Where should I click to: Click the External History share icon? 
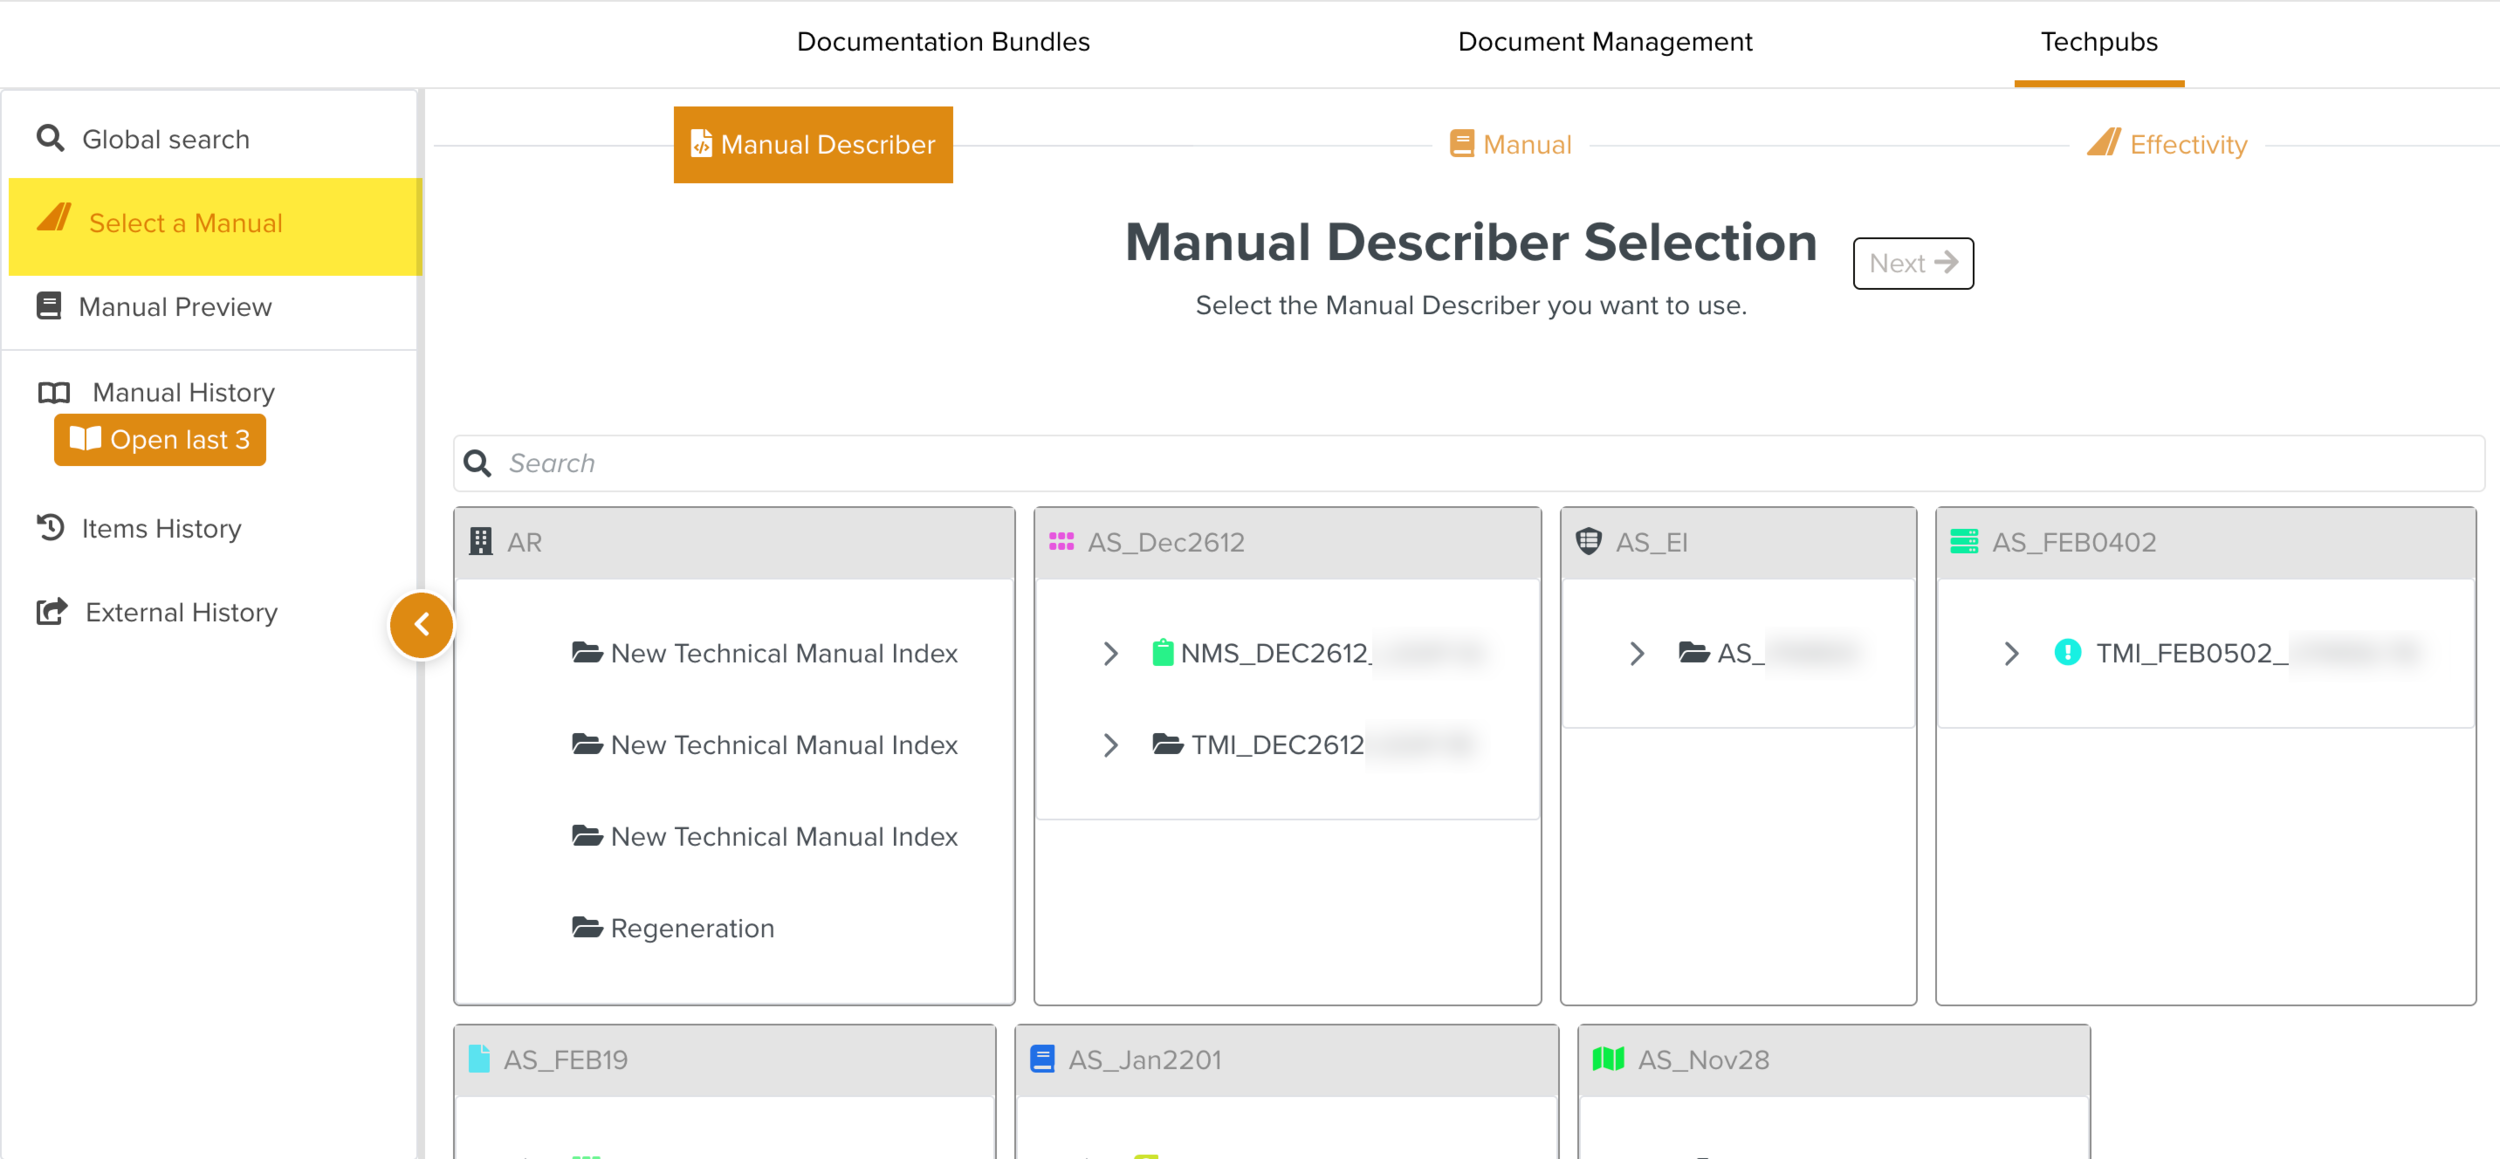coord(51,611)
